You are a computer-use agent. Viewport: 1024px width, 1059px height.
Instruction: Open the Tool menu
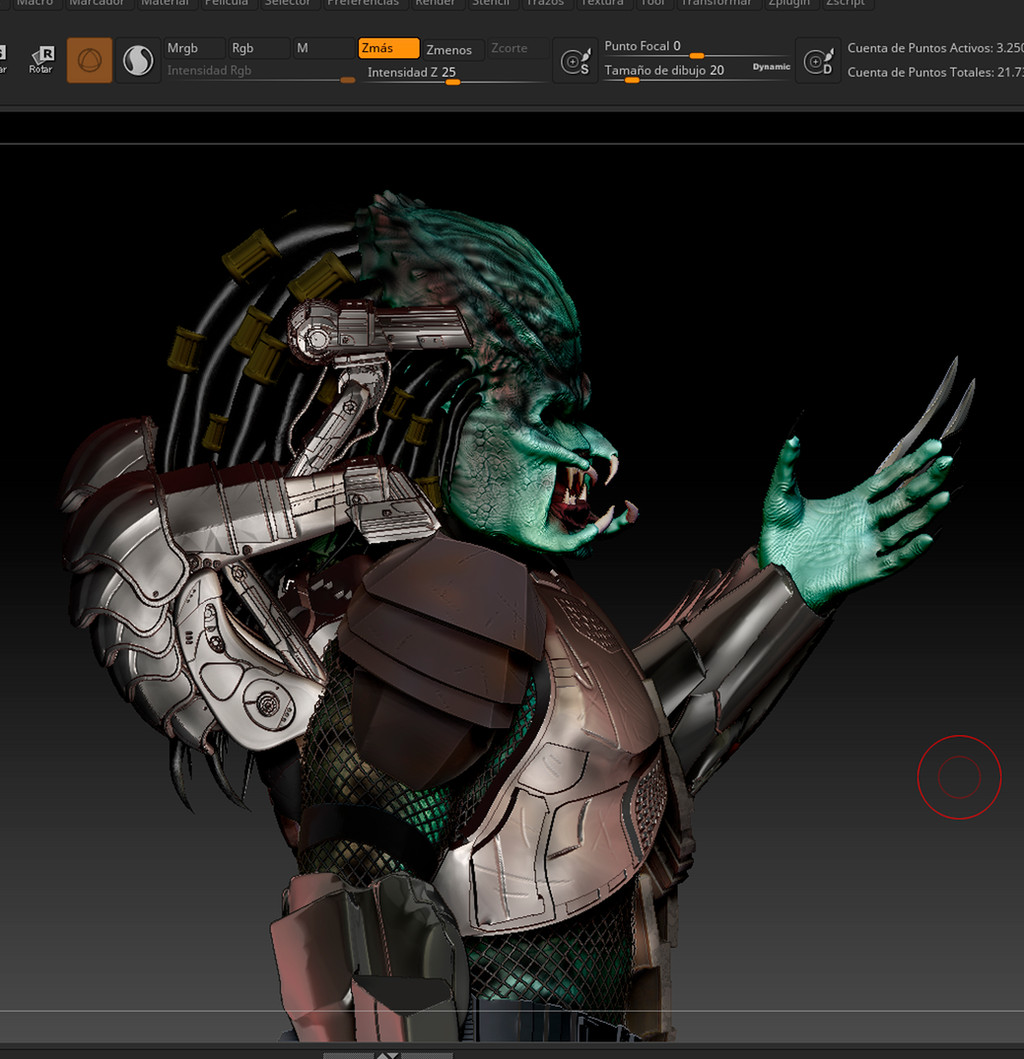coord(653,3)
